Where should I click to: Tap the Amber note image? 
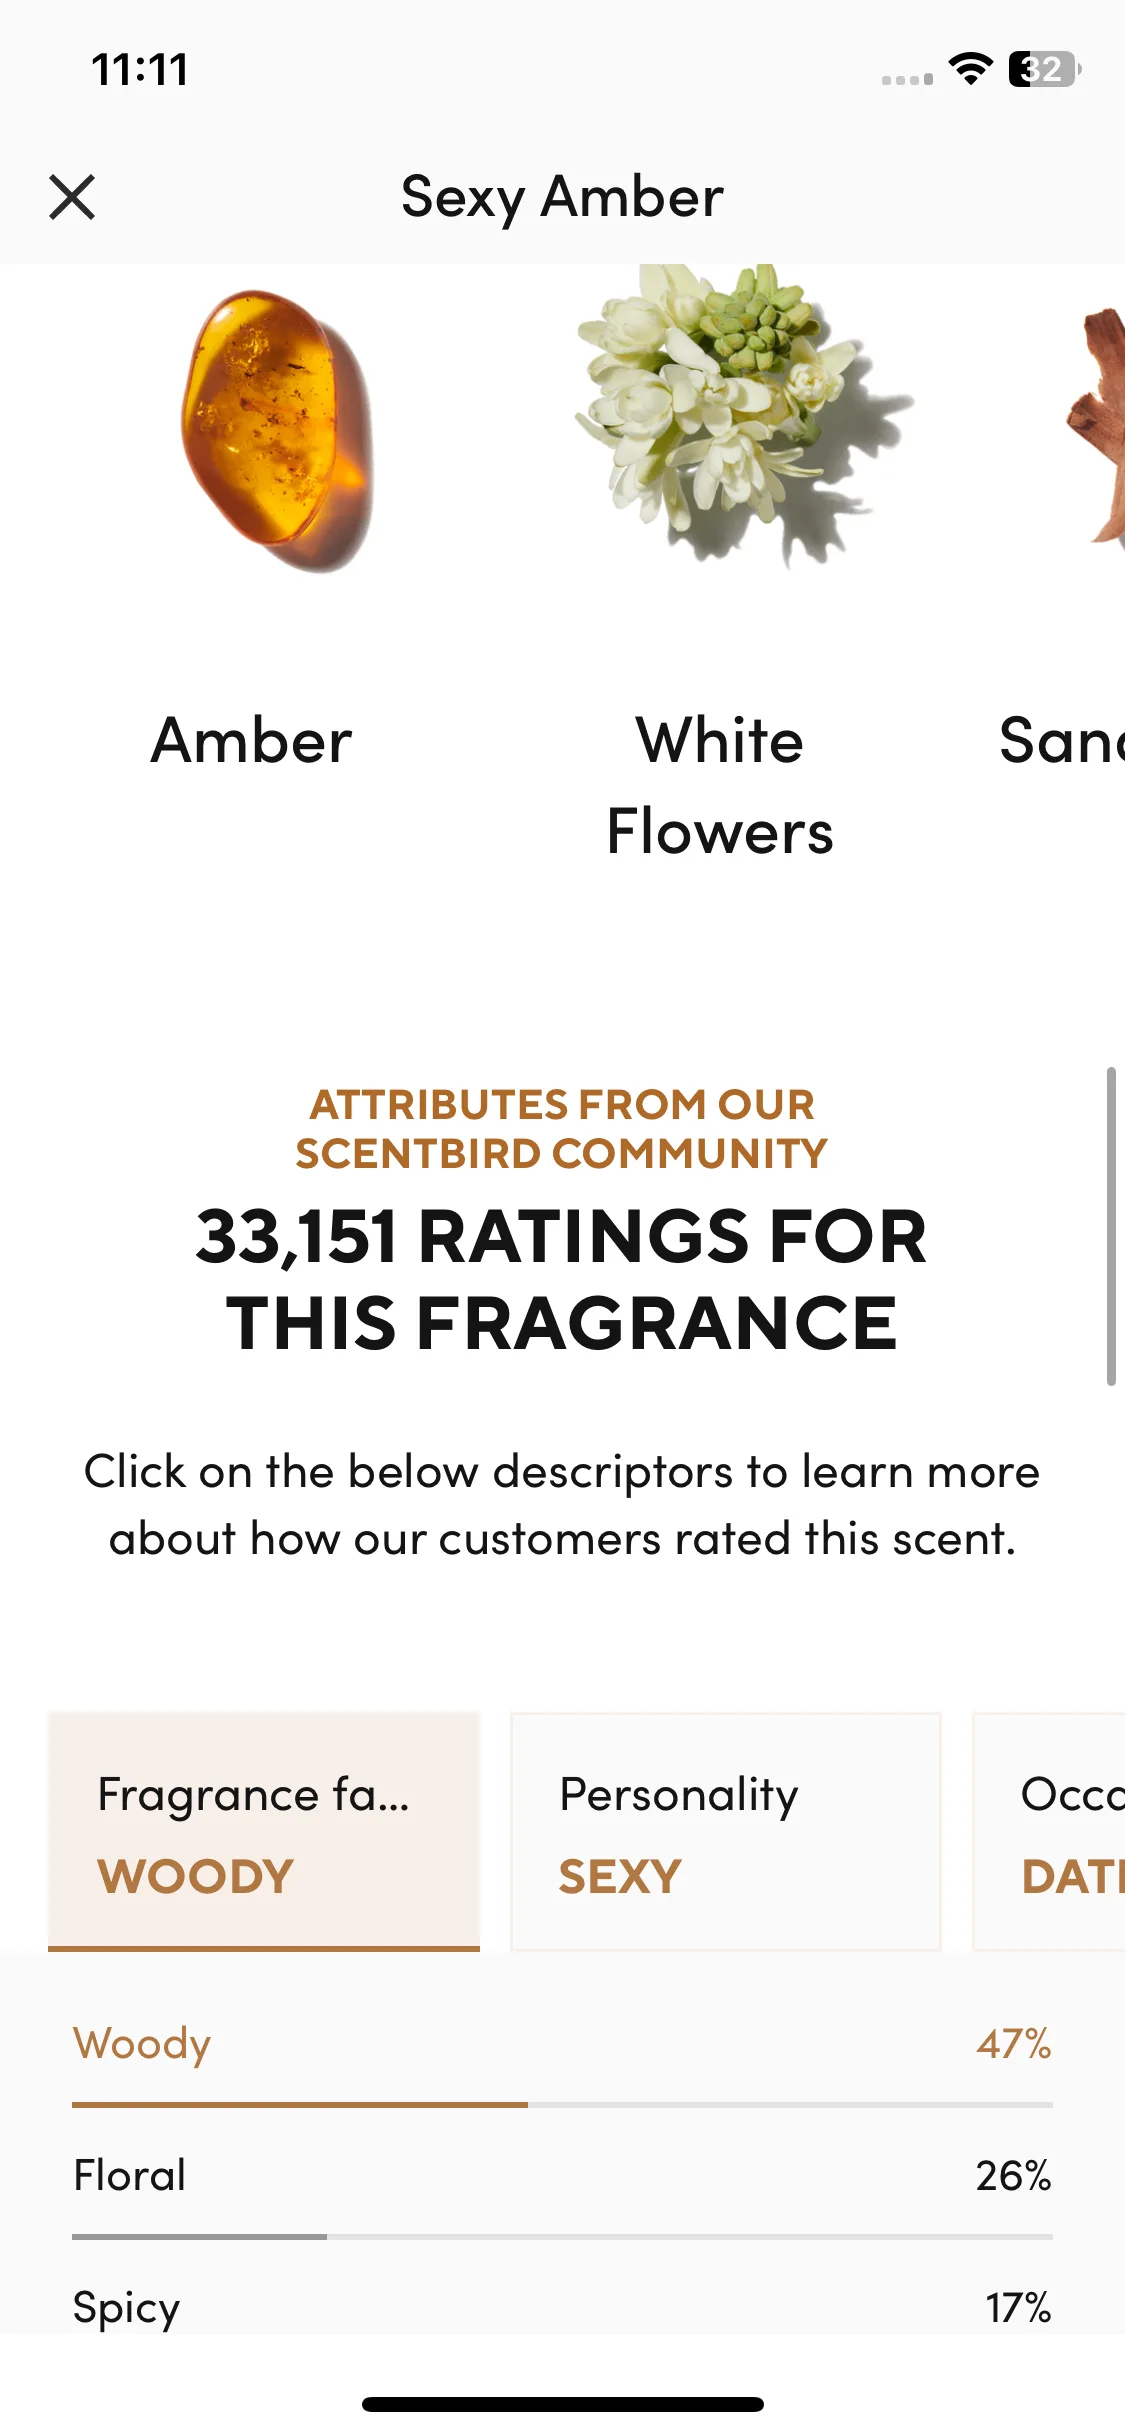pos(277,431)
